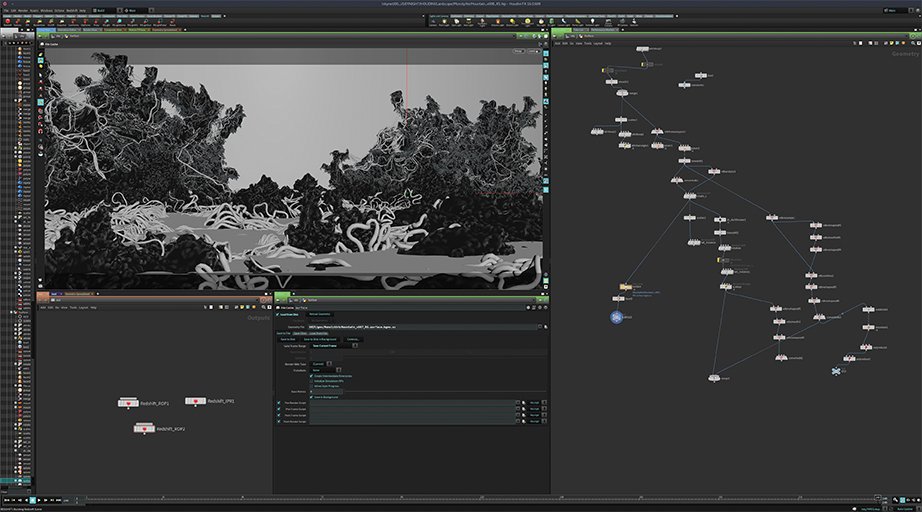Select the Volume Light shelf tool
Image resolution: width=922 pixels, height=512 pixels.
point(498,22)
